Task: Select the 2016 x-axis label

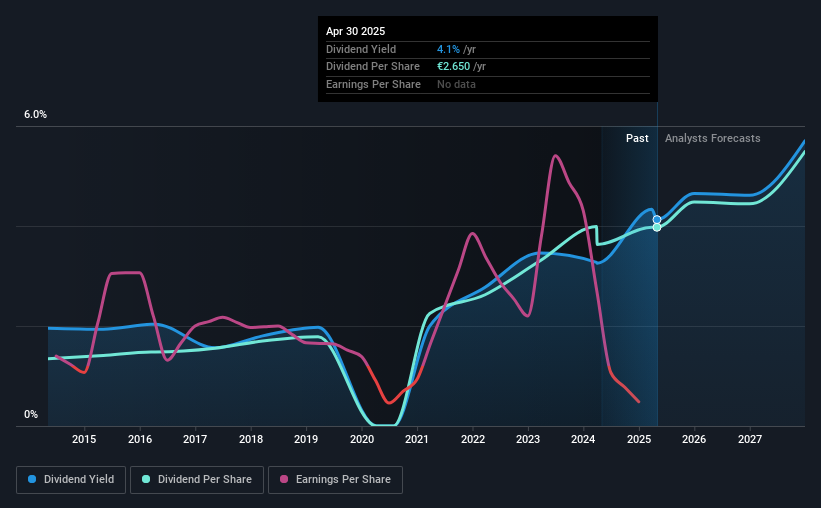Action: [140, 439]
